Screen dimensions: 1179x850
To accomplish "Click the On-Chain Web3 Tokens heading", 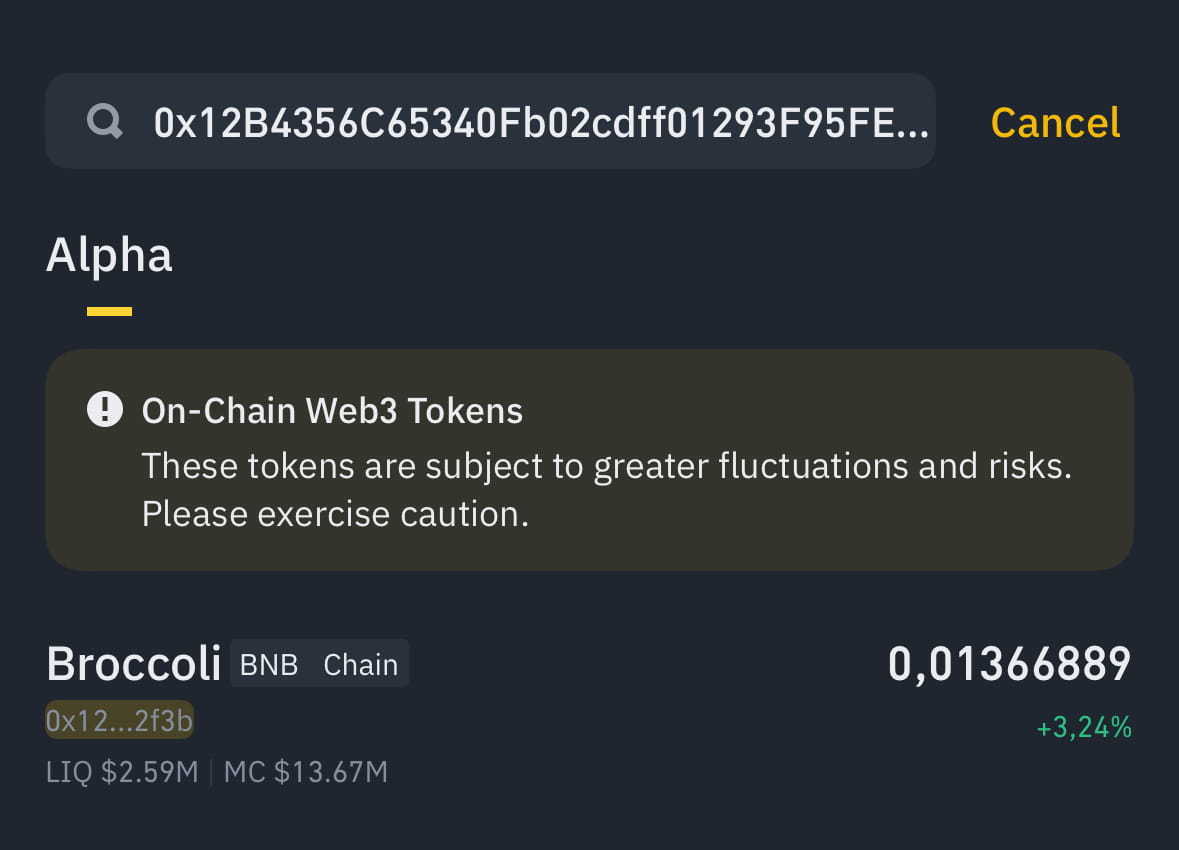I will coord(332,411).
